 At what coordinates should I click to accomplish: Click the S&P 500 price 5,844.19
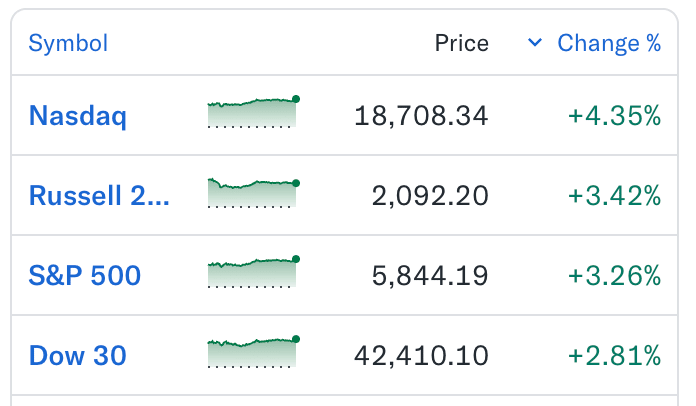[x=430, y=276]
